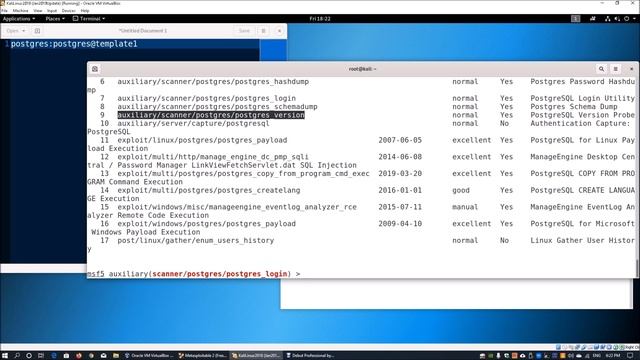Viewport: 640px width, 360px height.
Task: Click the postgres:postgres@template1 line in editor
Action: click(x=74, y=44)
